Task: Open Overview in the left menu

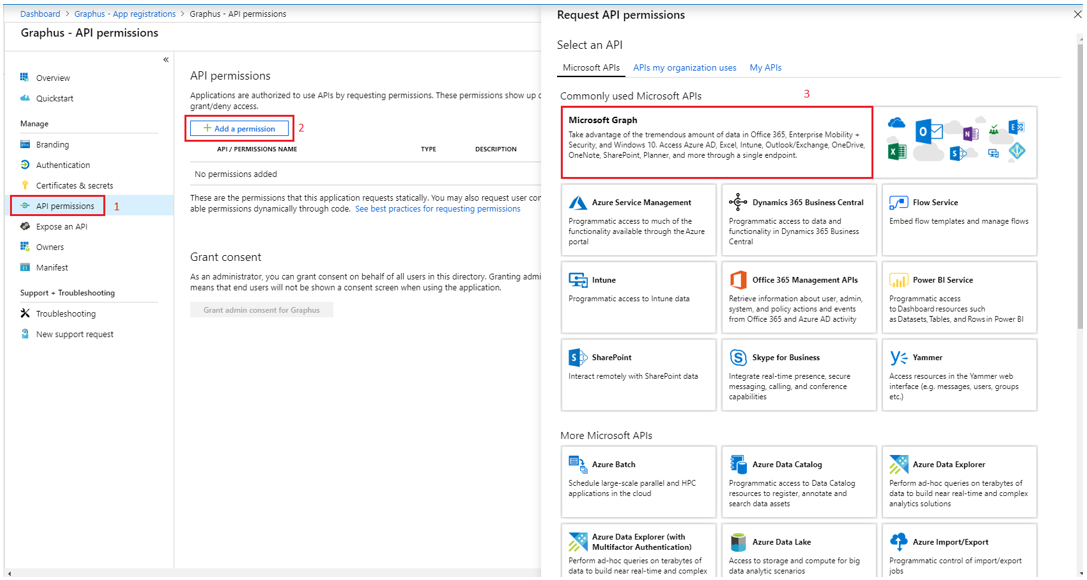Action: click(x=53, y=78)
